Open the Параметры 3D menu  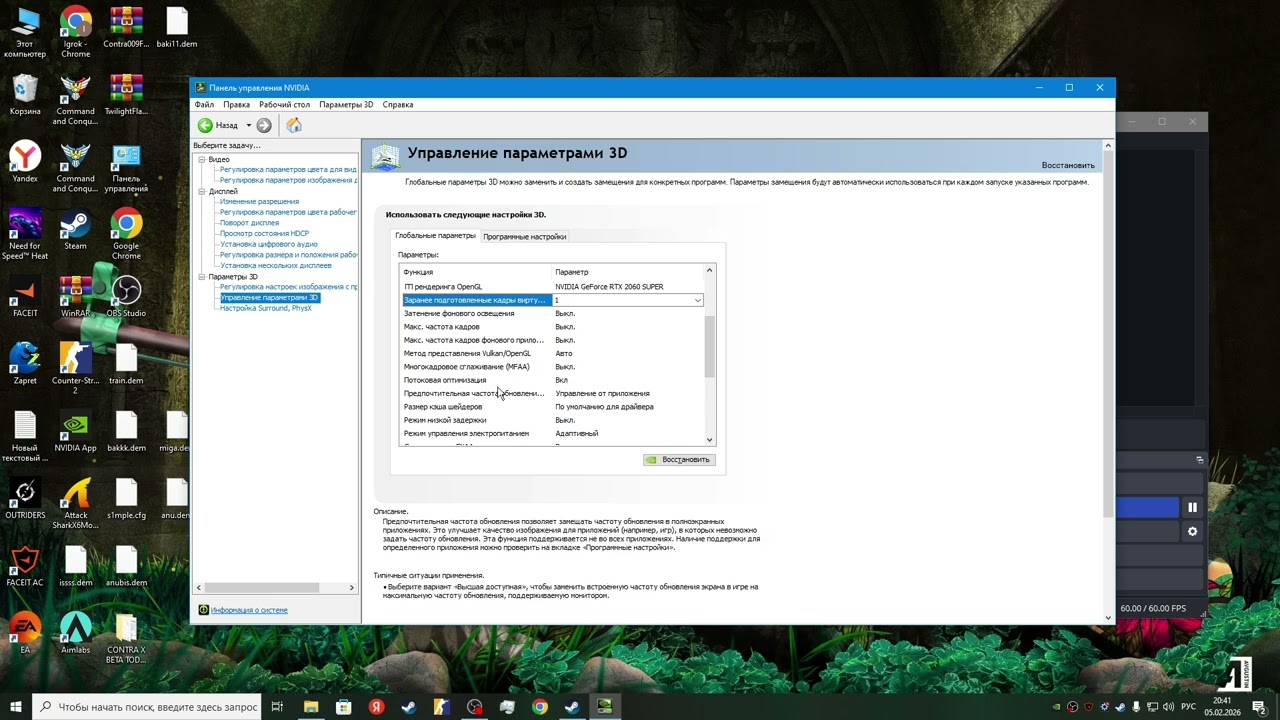[346, 104]
